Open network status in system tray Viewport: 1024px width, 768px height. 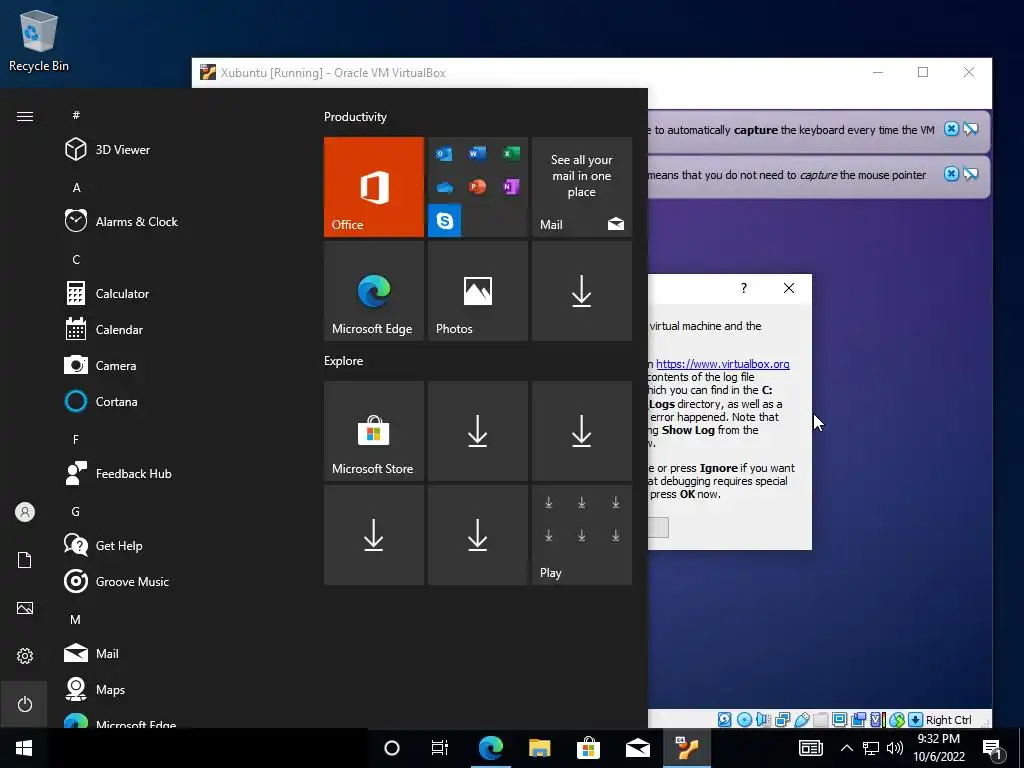pos(871,748)
